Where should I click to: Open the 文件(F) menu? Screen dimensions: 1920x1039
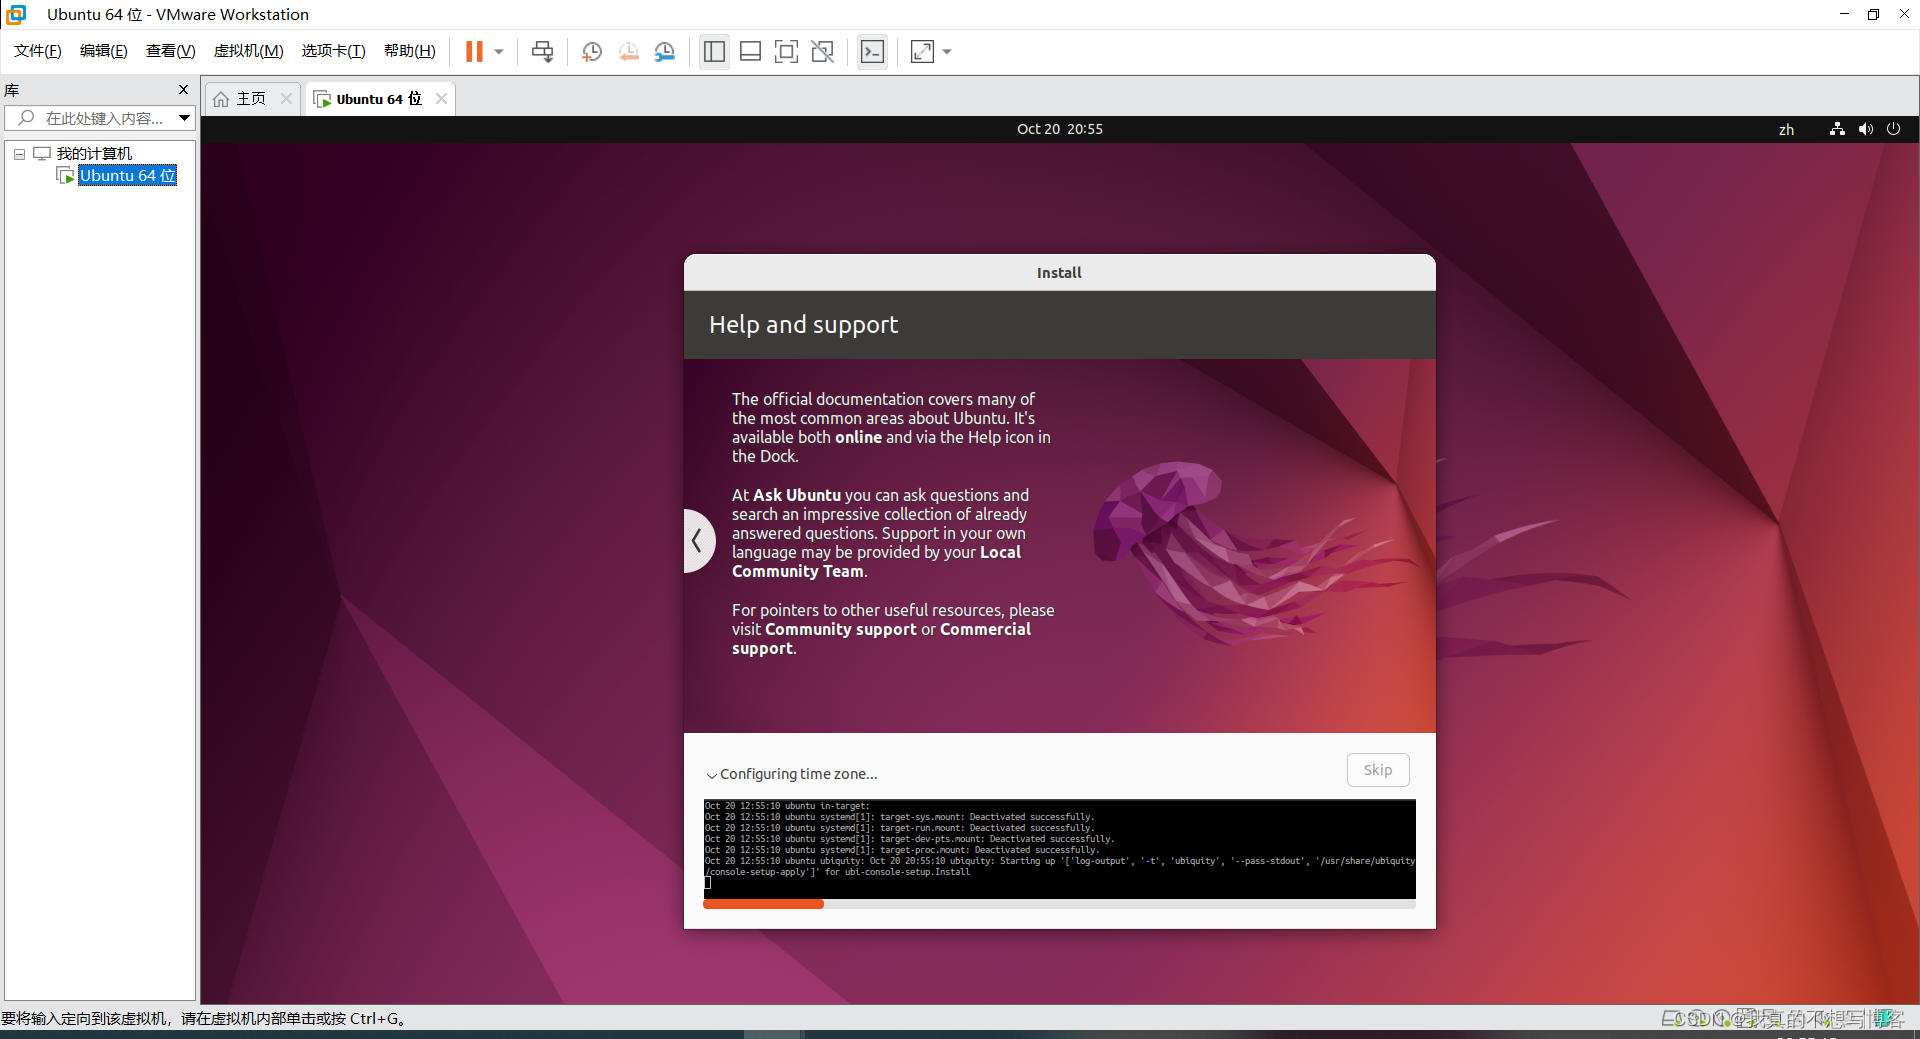[x=38, y=51]
